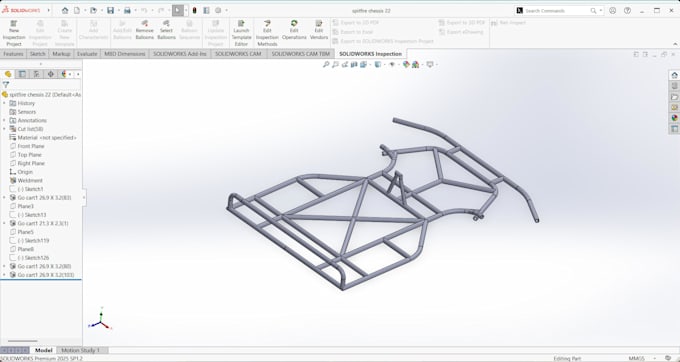The height and width of the screenshot is (362, 680).
Task: Expand Go cart1 26.9 X 3.2(103) node
Action: 4,275
